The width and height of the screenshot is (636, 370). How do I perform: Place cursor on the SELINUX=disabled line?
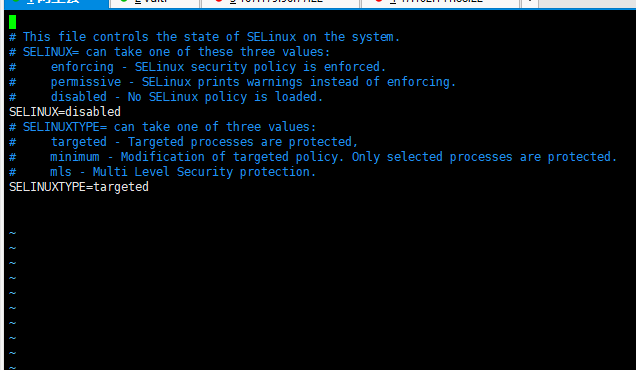(x=65, y=112)
